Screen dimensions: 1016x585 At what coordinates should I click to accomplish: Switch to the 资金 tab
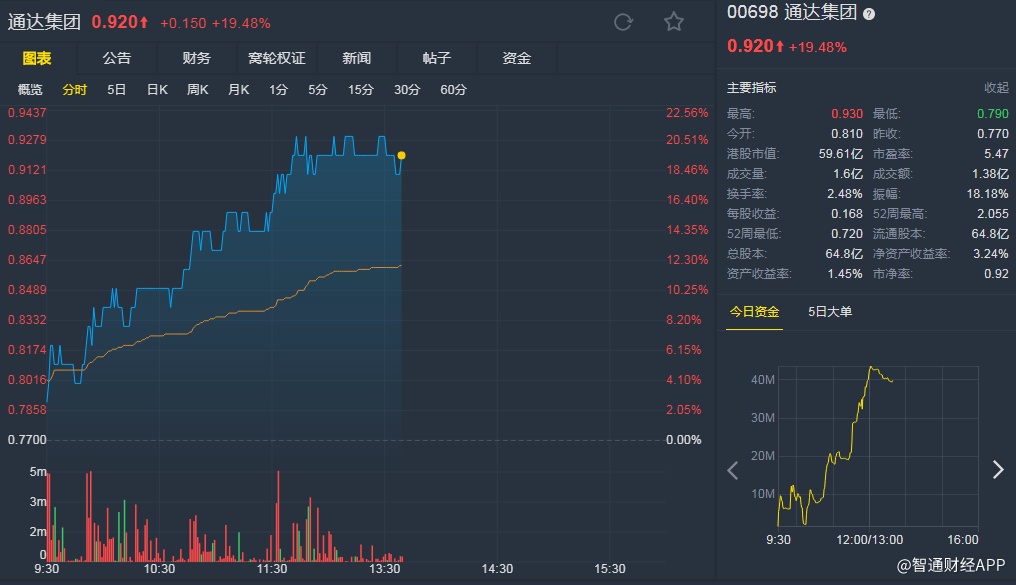[517, 59]
